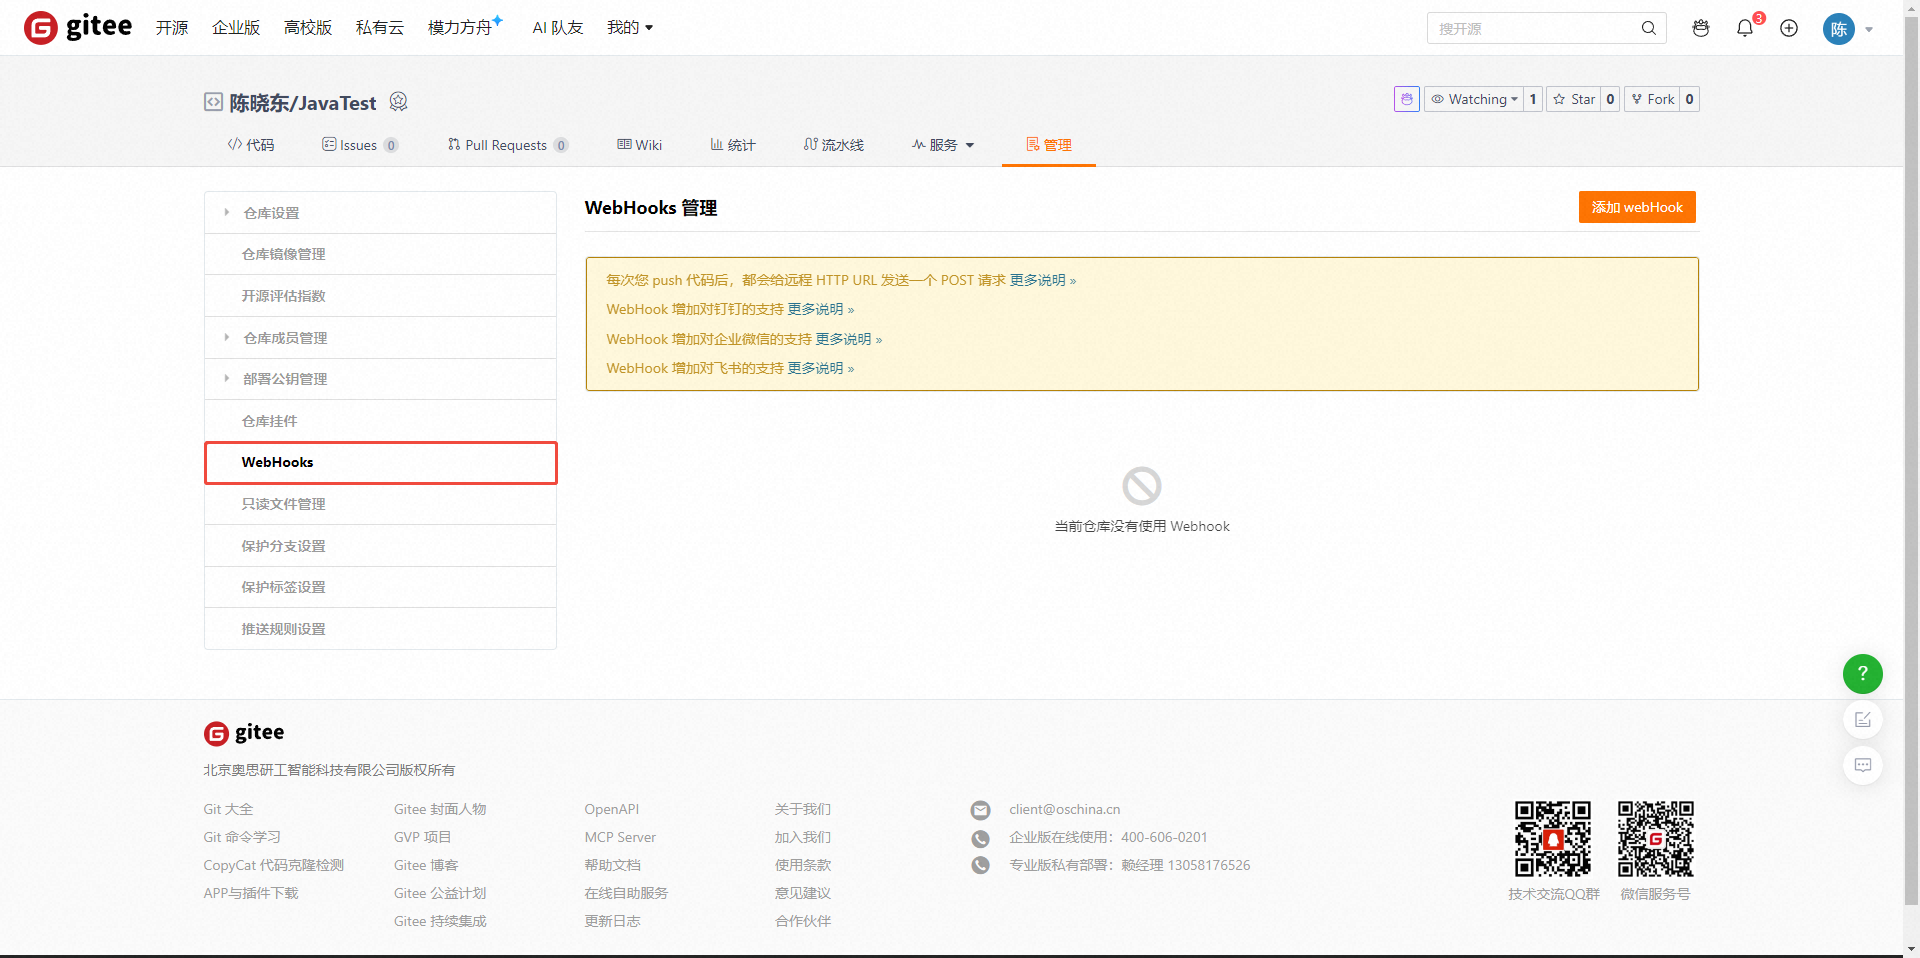Open 更多说明 link for 钉钉 support
Image resolution: width=1920 pixels, height=958 pixels.
point(815,310)
